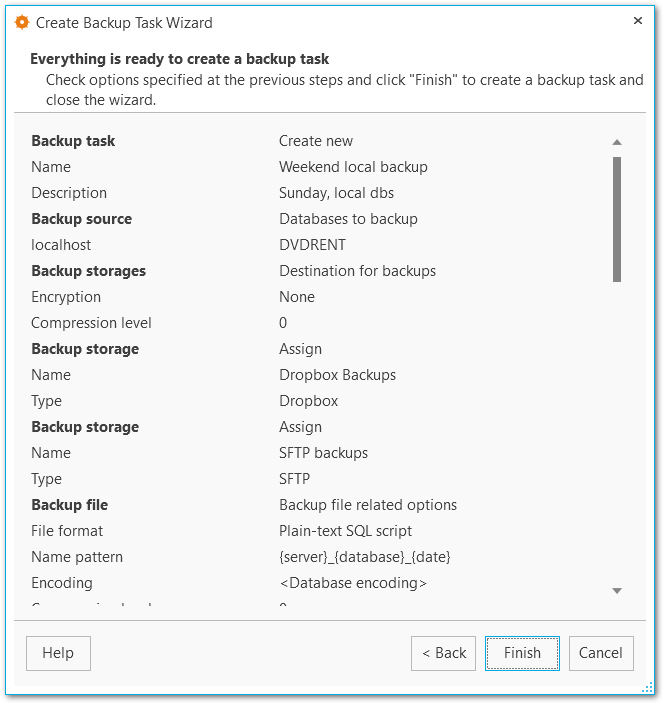The image size is (664, 704).
Task: Click Finish to create the backup task
Action: pyautogui.click(x=522, y=653)
